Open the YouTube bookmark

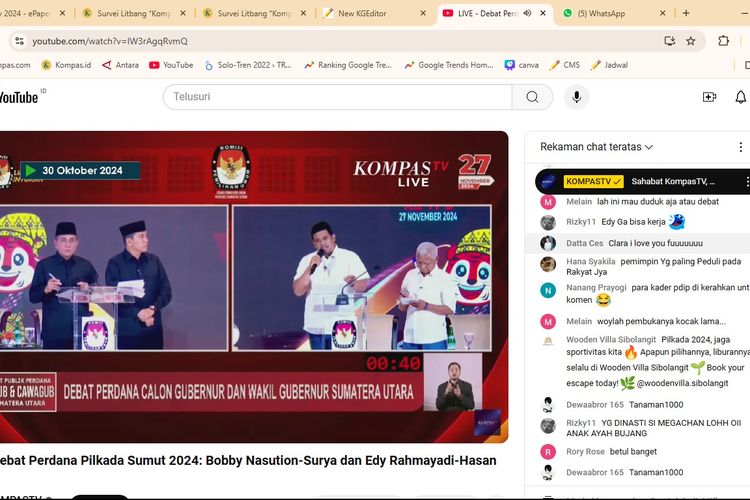click(171, 65)
